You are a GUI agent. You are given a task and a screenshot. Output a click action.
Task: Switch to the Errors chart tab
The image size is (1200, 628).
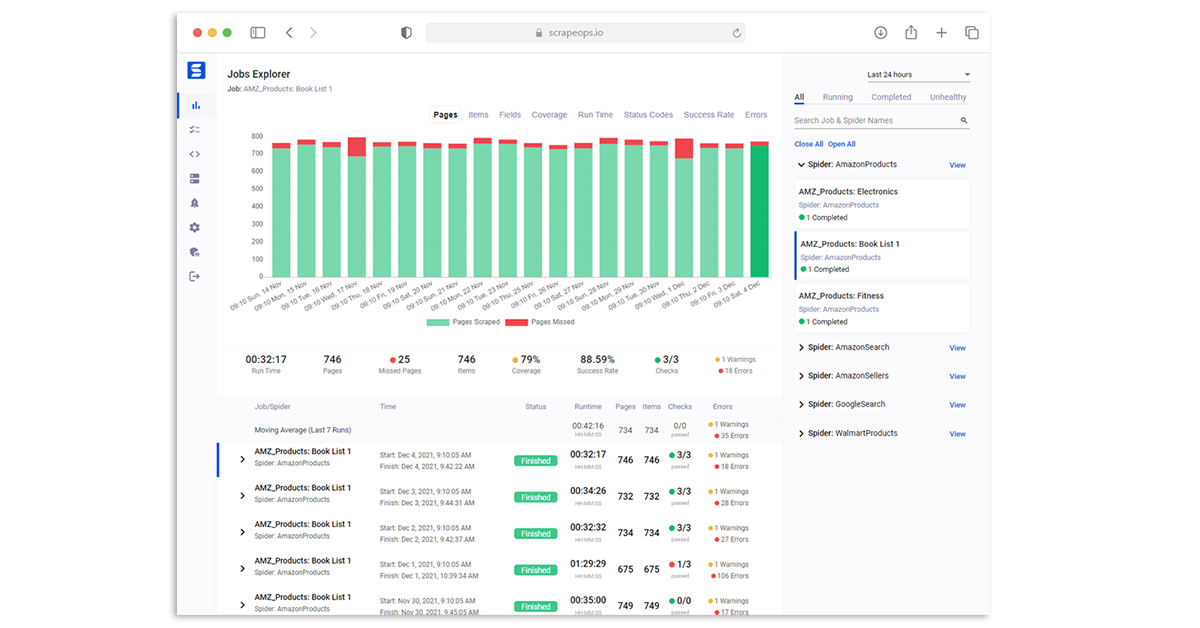pos(756,115)
